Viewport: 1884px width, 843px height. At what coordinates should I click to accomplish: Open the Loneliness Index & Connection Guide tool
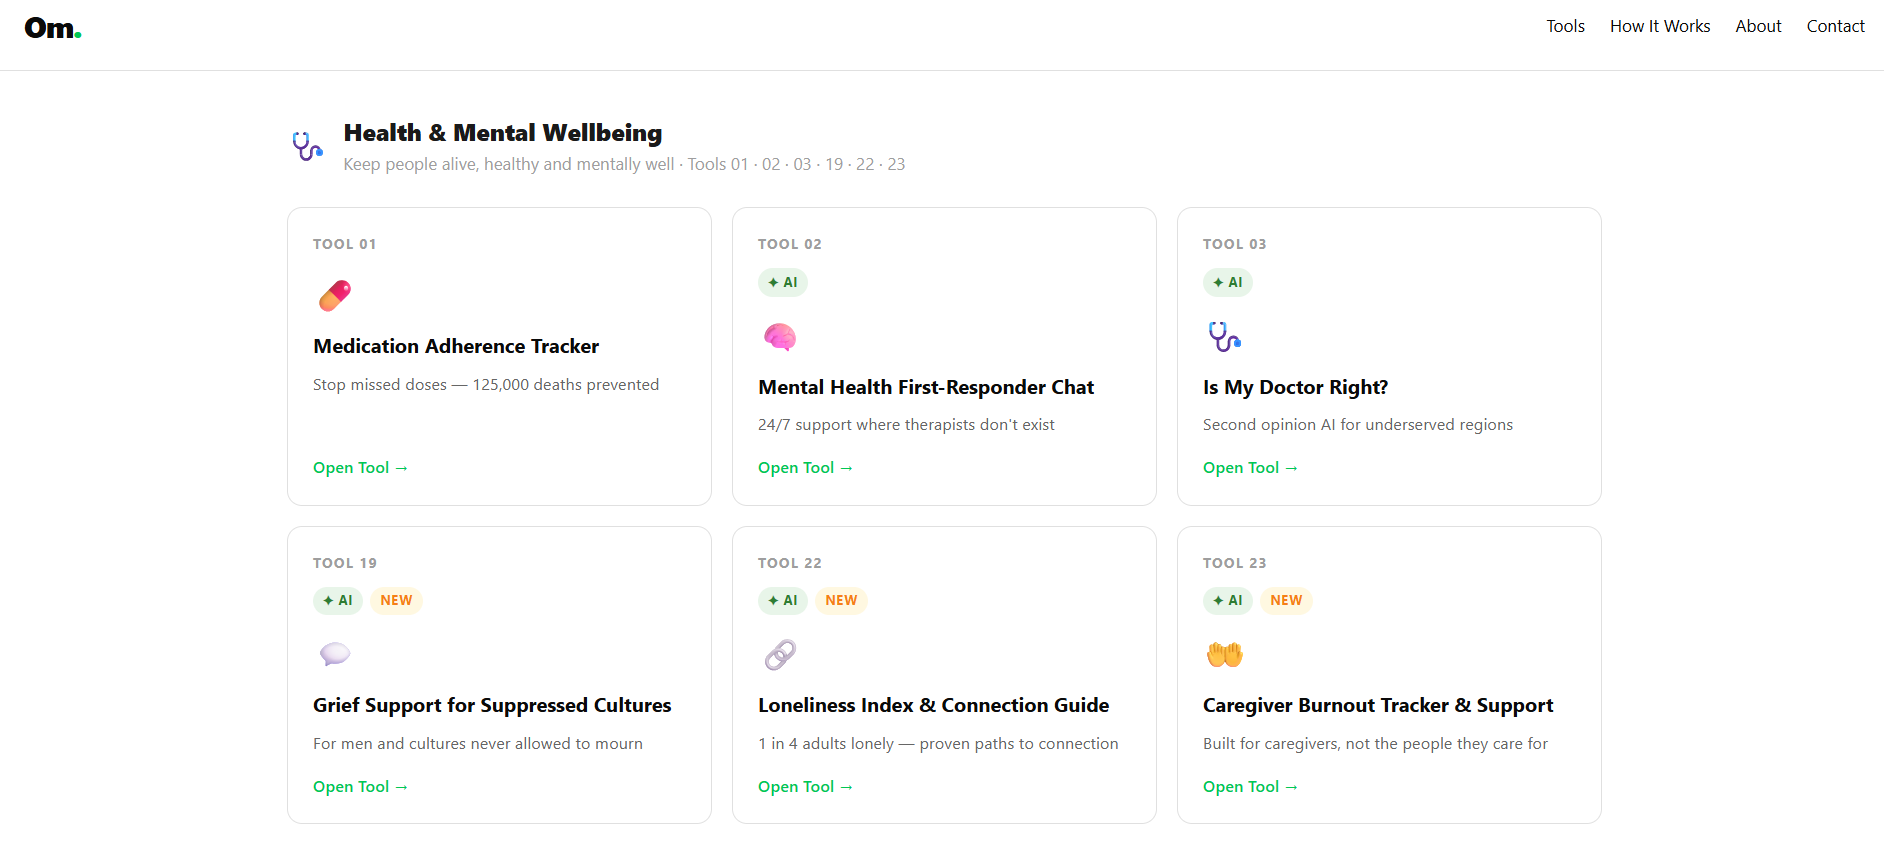(805, 786)
